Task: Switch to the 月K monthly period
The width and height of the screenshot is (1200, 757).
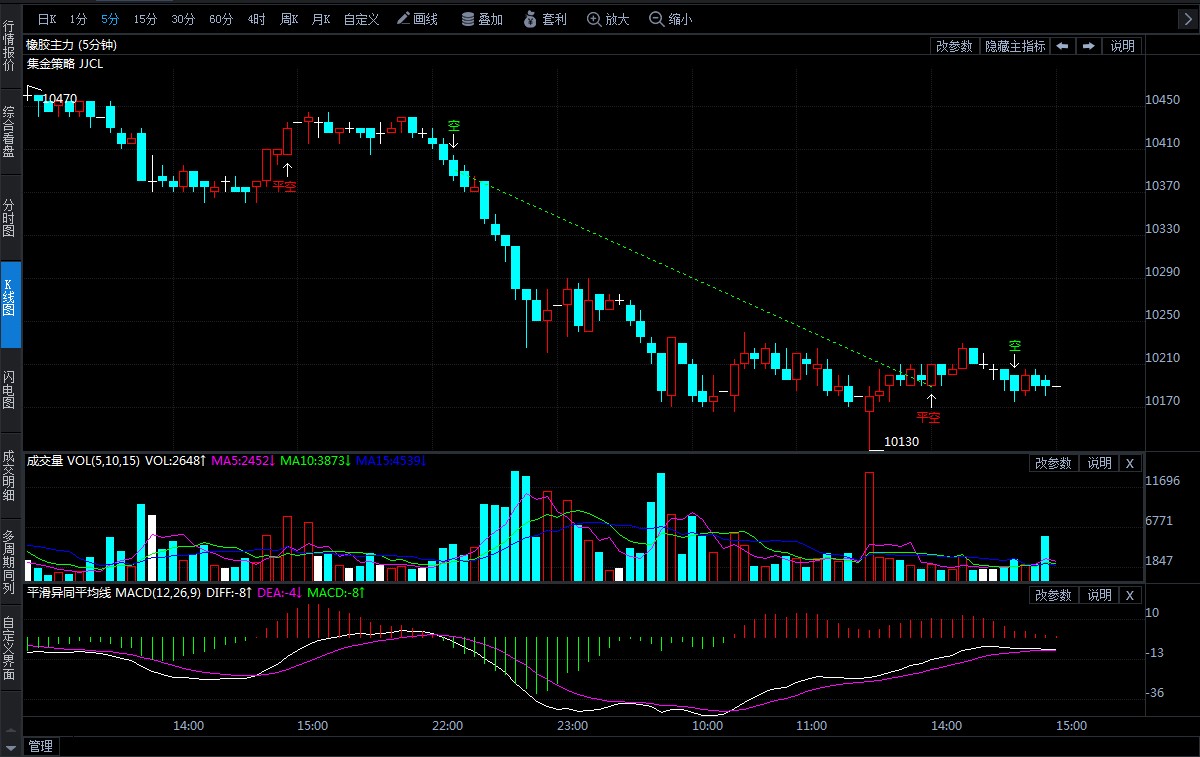Action: [321, 19]
